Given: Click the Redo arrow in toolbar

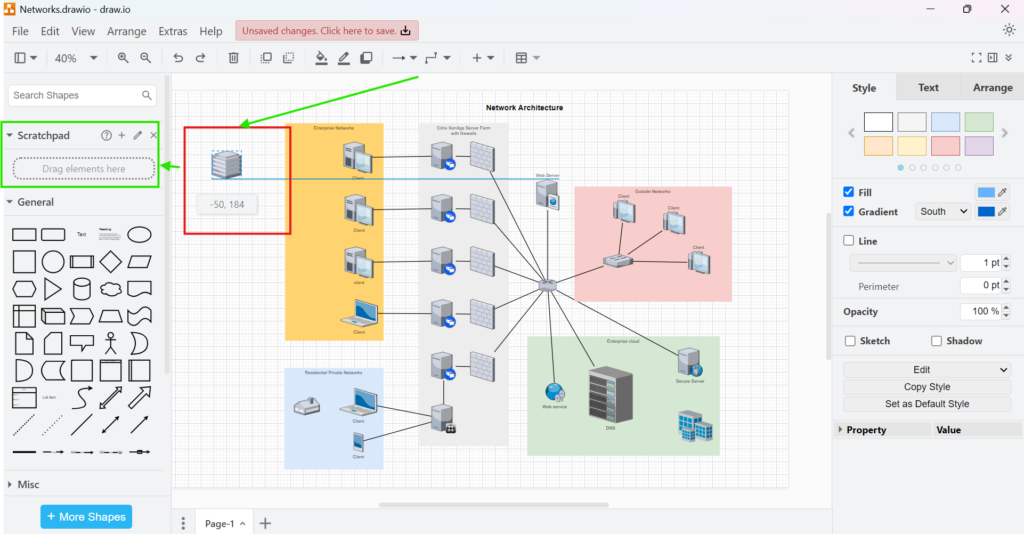Looking at the screenshot, I should click(200, 58).
